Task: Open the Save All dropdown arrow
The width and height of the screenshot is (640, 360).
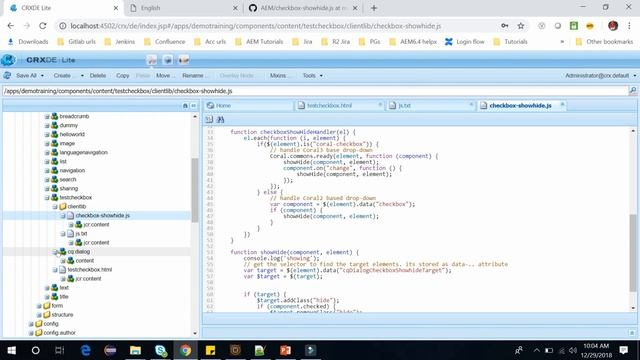Action: (x=42, y=76)
